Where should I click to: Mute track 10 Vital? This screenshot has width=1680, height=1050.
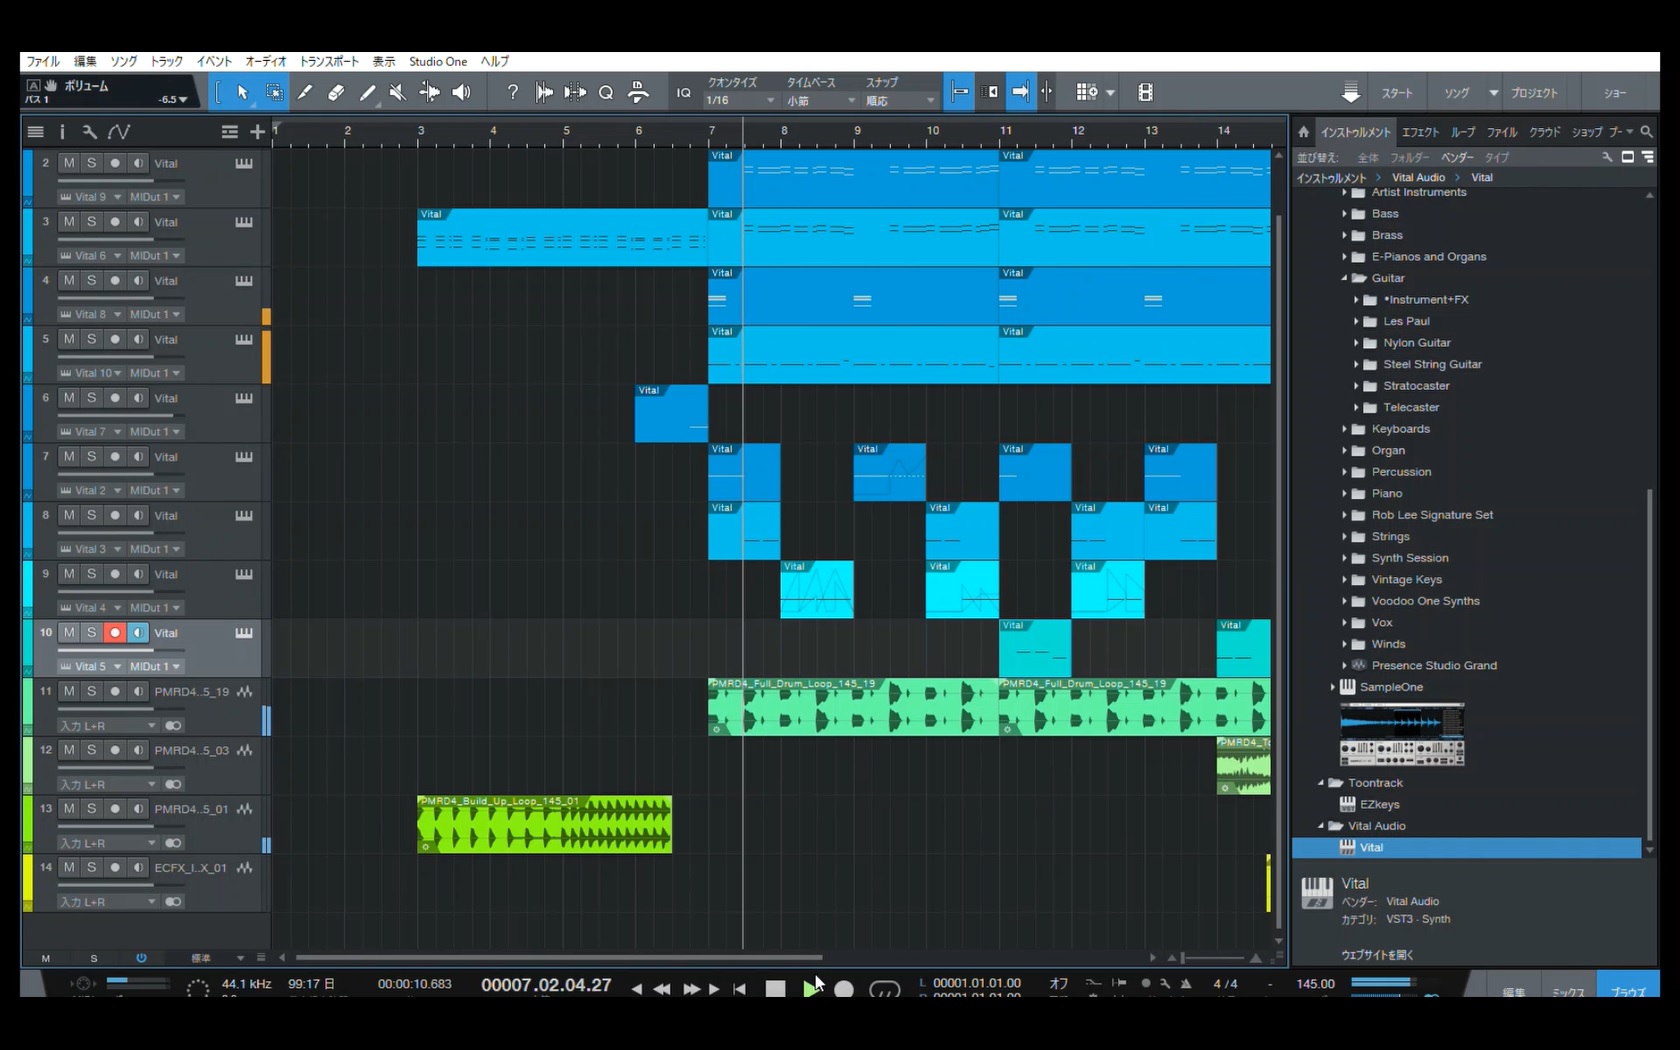[69, 633]
